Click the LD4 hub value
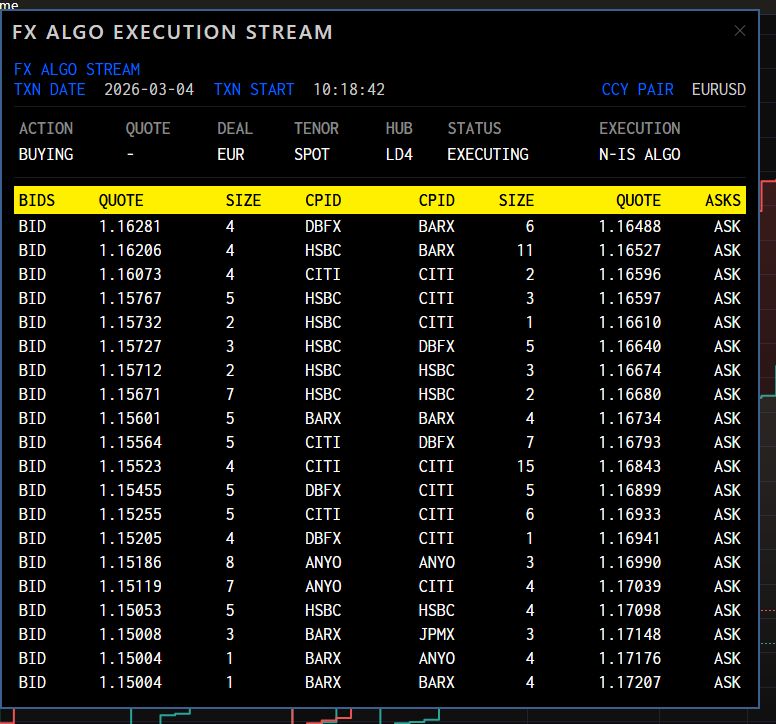The height and width of the screenshot is (724, 776). click(x=399, y=155)
